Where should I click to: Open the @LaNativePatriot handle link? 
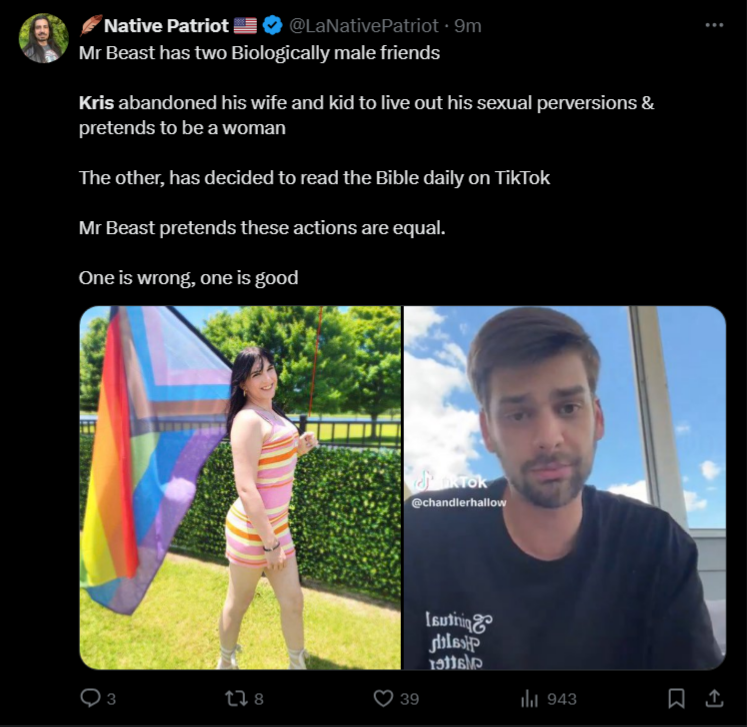[x=363, y=26]
